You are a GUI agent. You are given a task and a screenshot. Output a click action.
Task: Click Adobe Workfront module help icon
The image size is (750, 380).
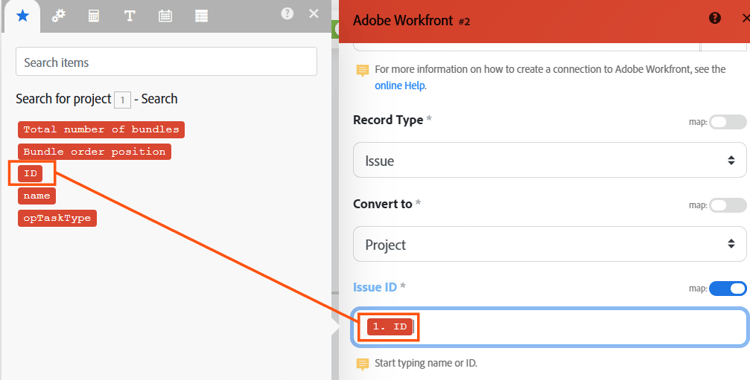point(715,19)
